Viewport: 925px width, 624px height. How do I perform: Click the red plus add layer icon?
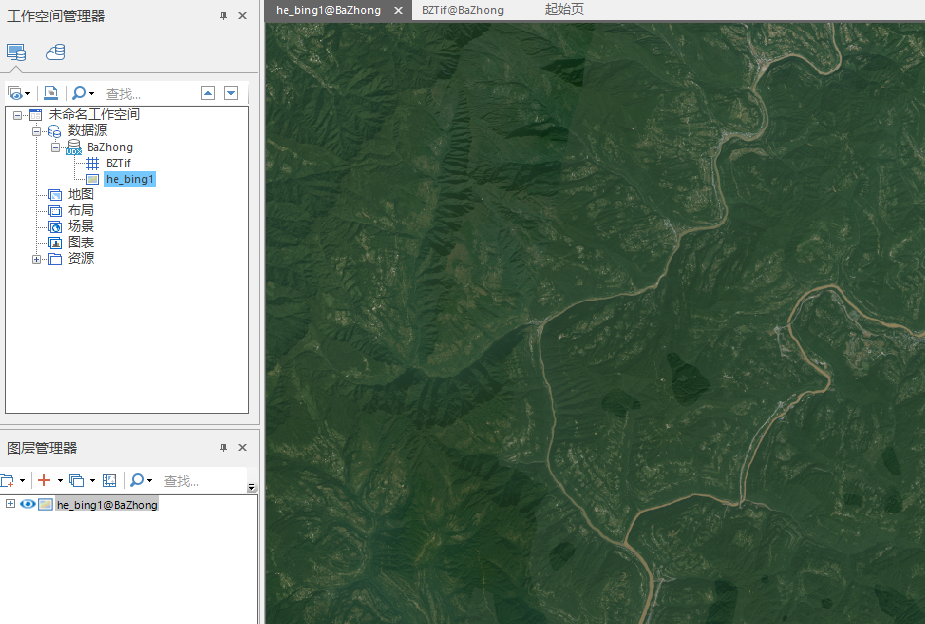click(x=44, y=480)
